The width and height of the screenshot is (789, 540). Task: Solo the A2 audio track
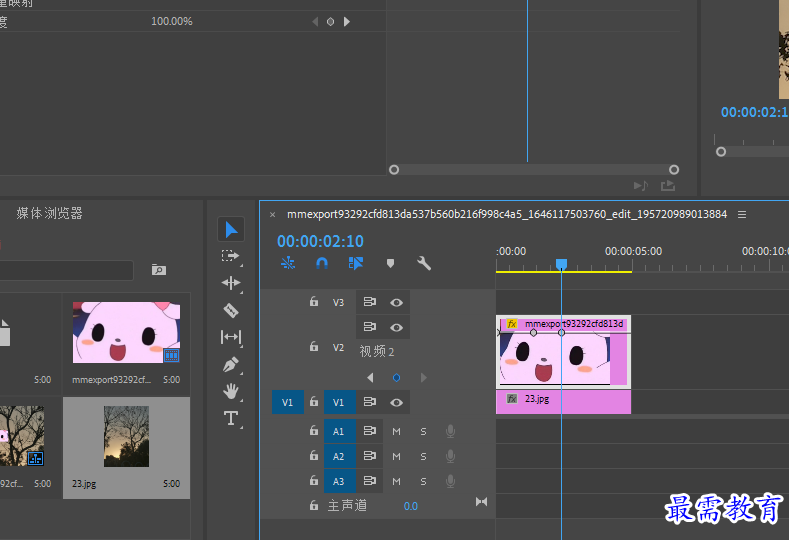tap(423, 456)
